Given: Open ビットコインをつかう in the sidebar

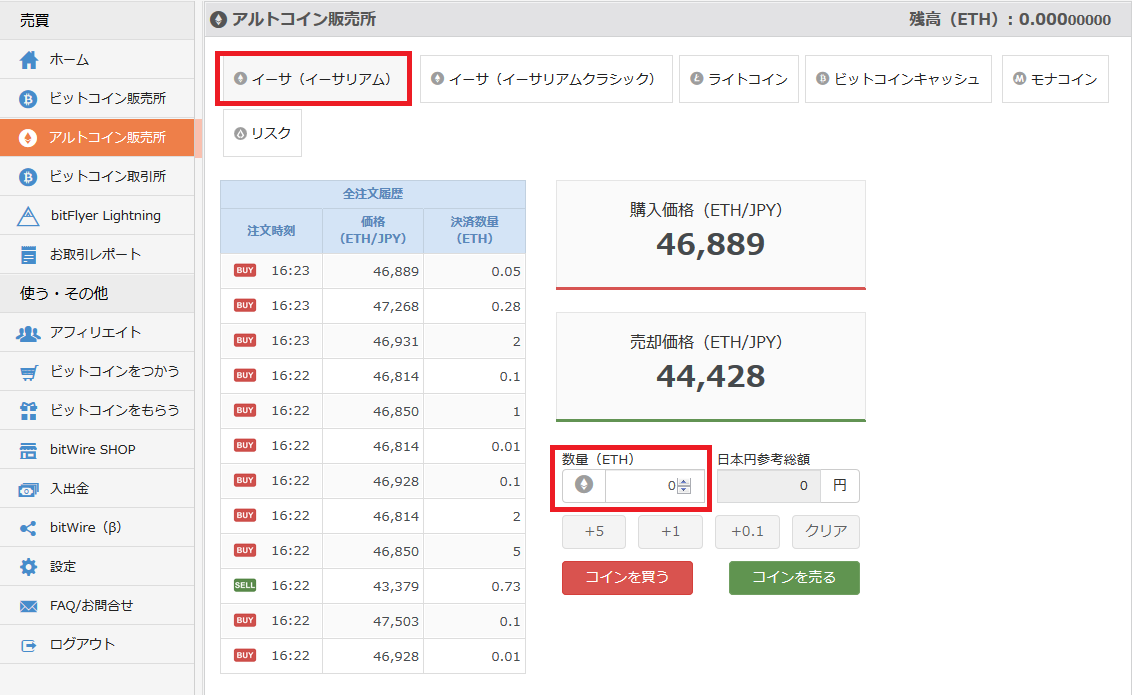Looking at the screenshot, I should tap(97, 372).
